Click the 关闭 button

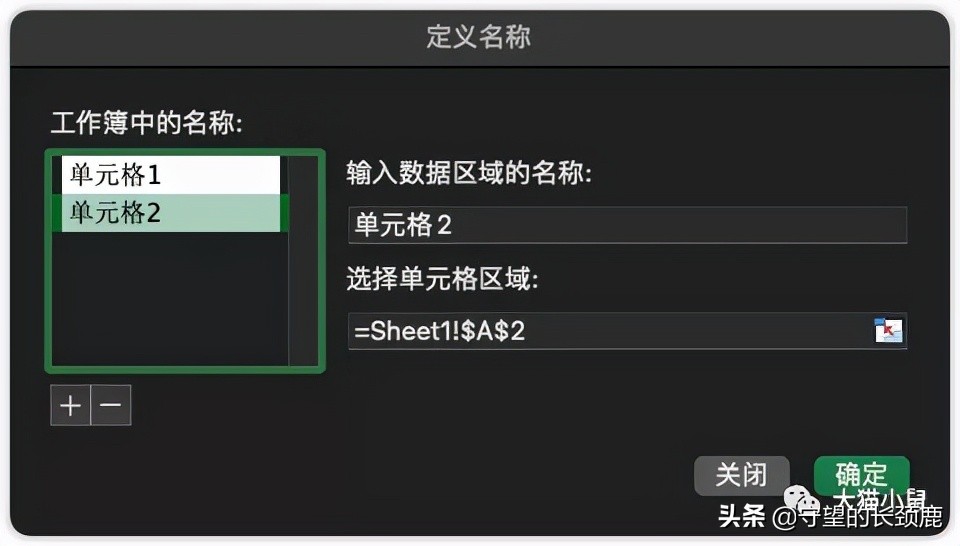click(741, 475)
